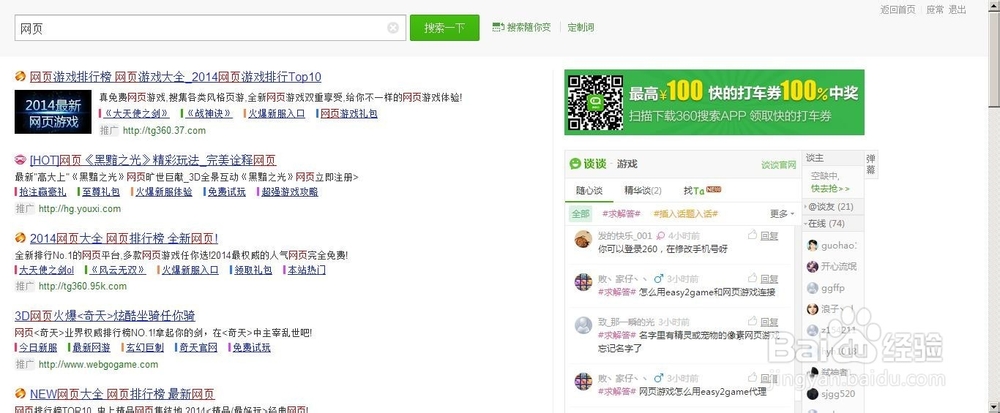Open the 《战神诀》 sublink
Image resolution: width=1000 pixels, height=413 pixels.
tap(209, 113)
